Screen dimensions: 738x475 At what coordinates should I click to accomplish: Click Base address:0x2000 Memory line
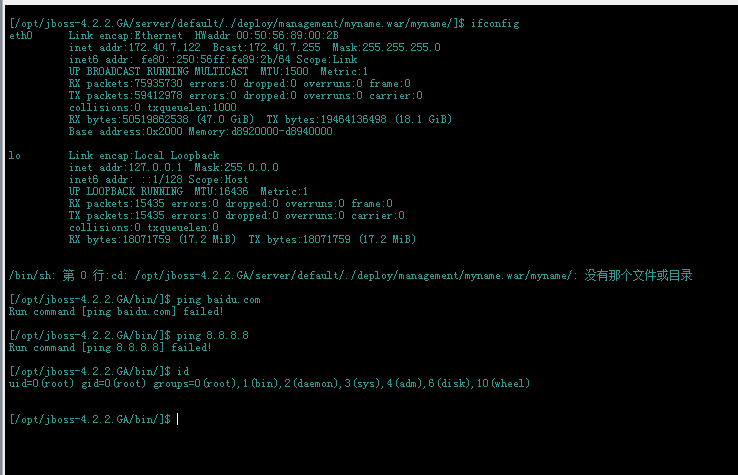coord(201,132)
